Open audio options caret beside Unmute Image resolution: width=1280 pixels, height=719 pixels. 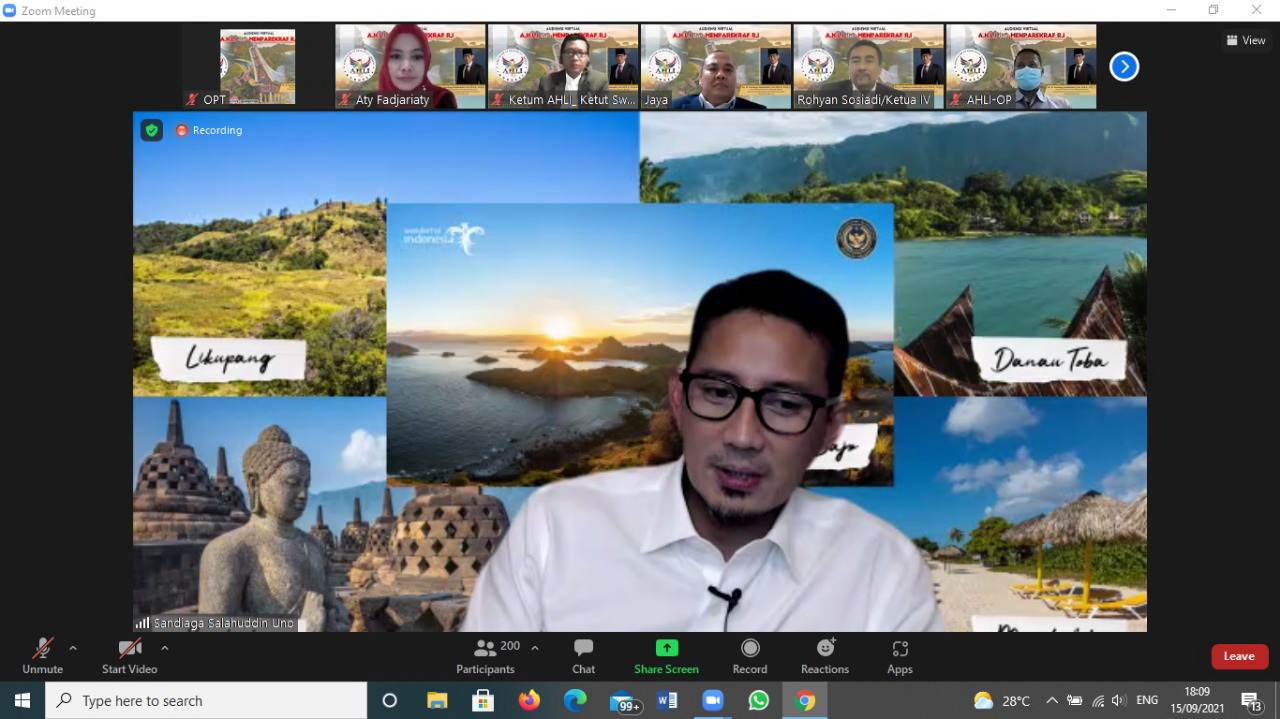73,648
